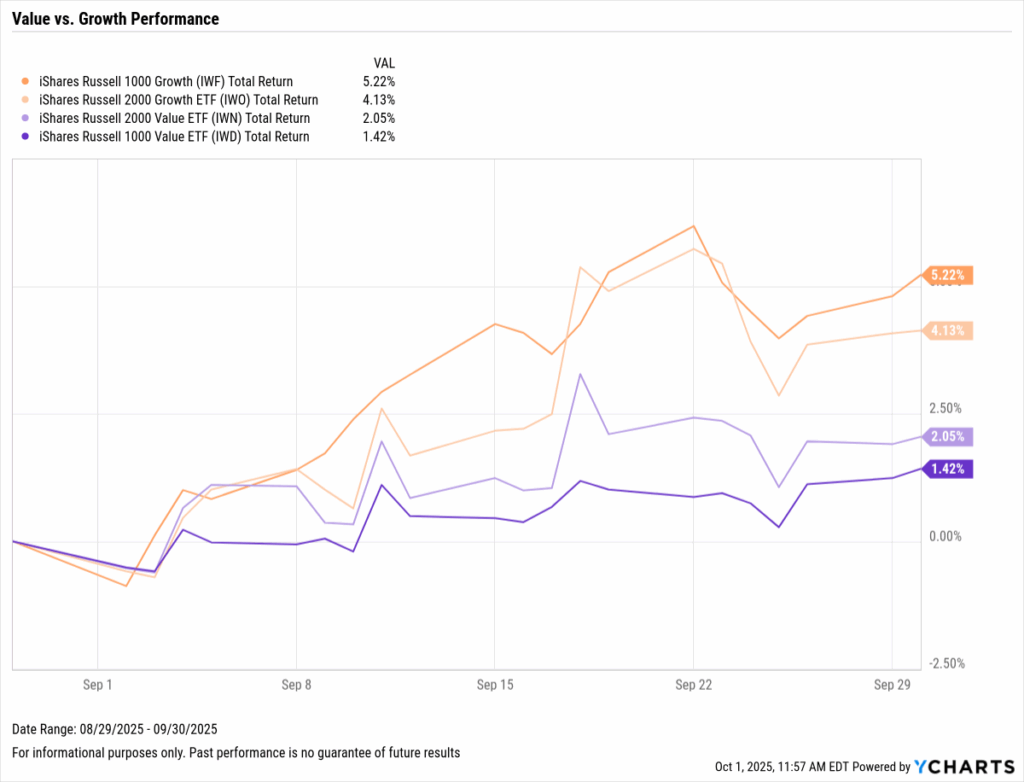Select the iShares Russell 2000 Value ETF (IWN) legend label
The image size is (1024, 782).
tap(174, 118)
